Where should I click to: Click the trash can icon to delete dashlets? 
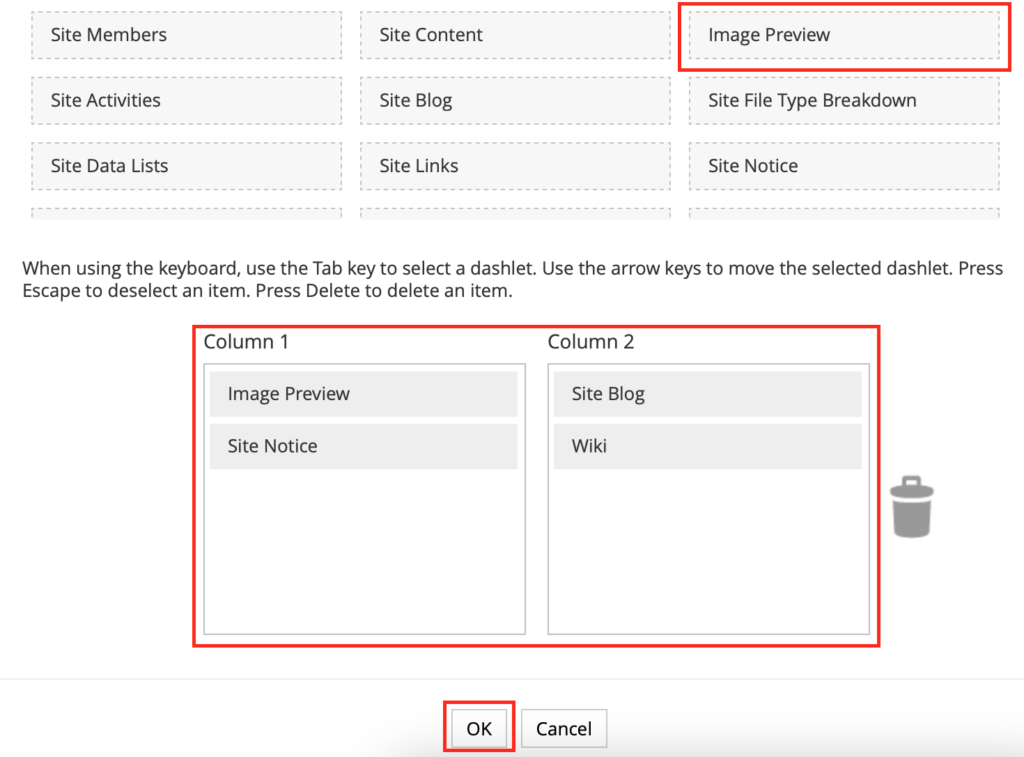click(x=911, y=505)
